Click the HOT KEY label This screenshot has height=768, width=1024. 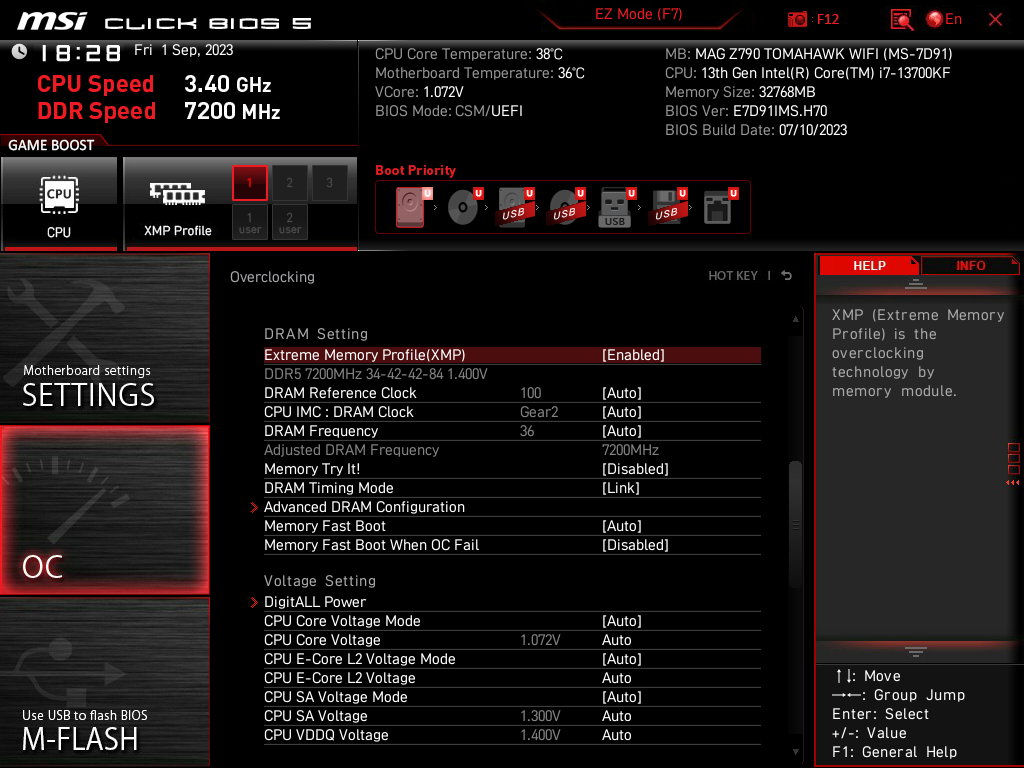coord(733,276)
